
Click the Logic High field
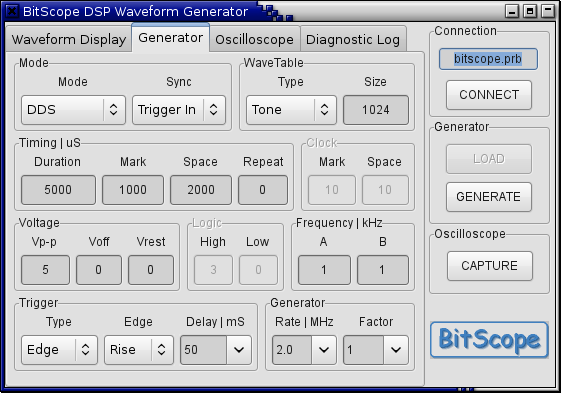pos(214,270)
